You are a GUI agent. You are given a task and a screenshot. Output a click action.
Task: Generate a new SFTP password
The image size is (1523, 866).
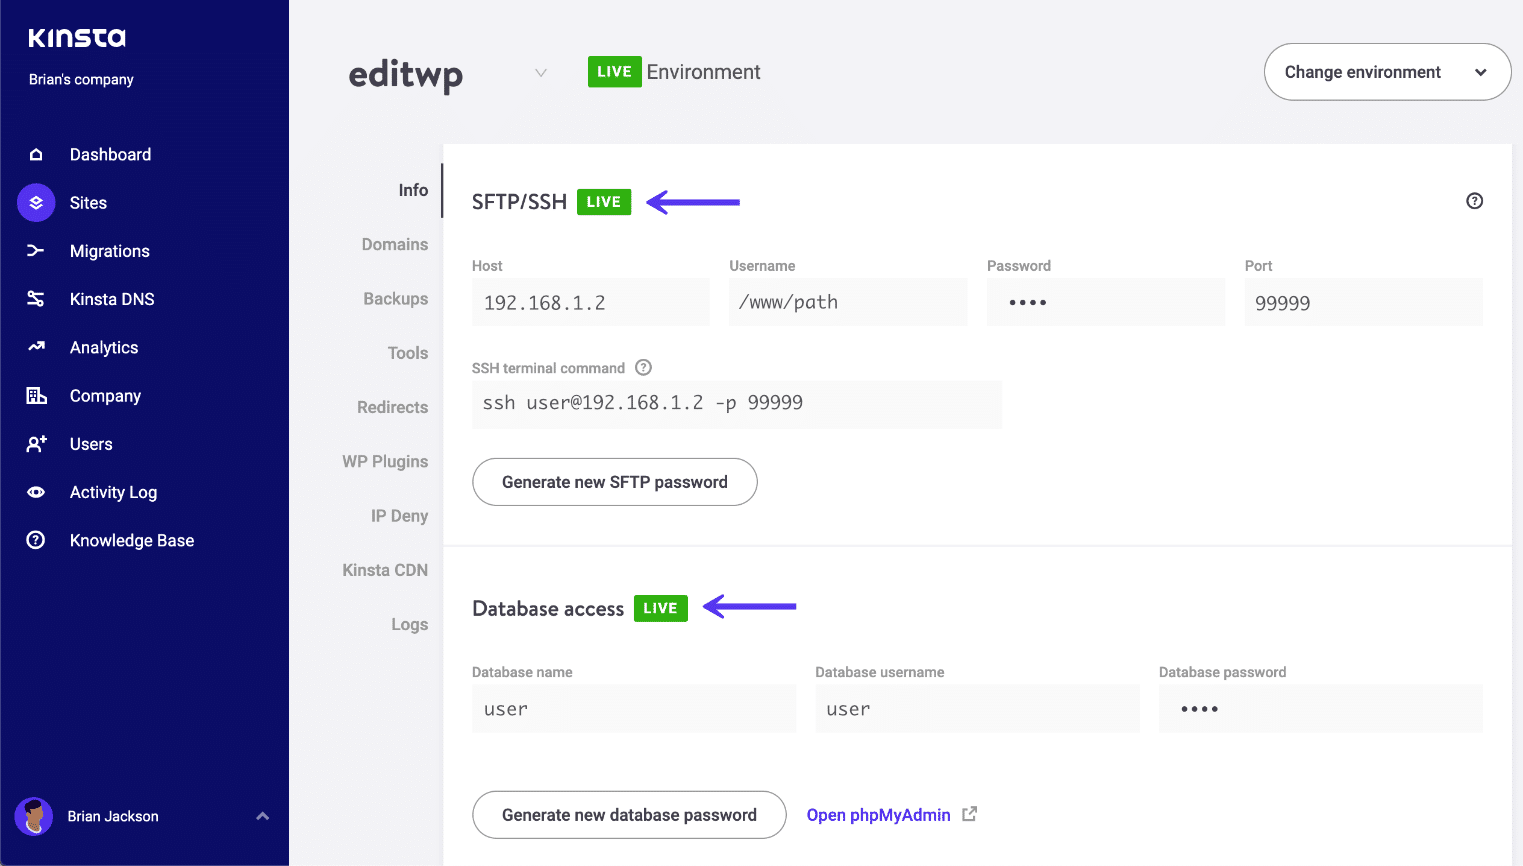point(614,482)
